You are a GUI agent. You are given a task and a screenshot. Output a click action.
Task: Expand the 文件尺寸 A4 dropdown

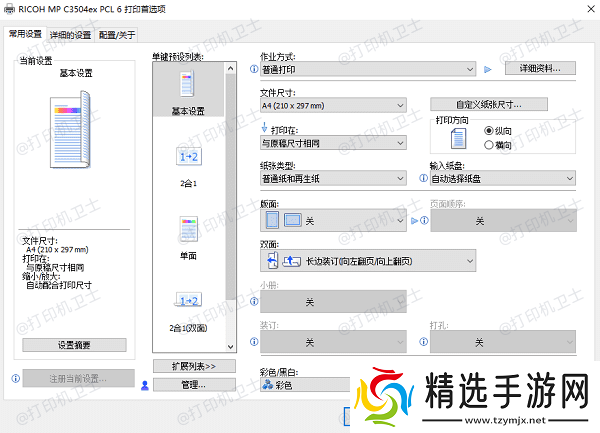[332, 105]
